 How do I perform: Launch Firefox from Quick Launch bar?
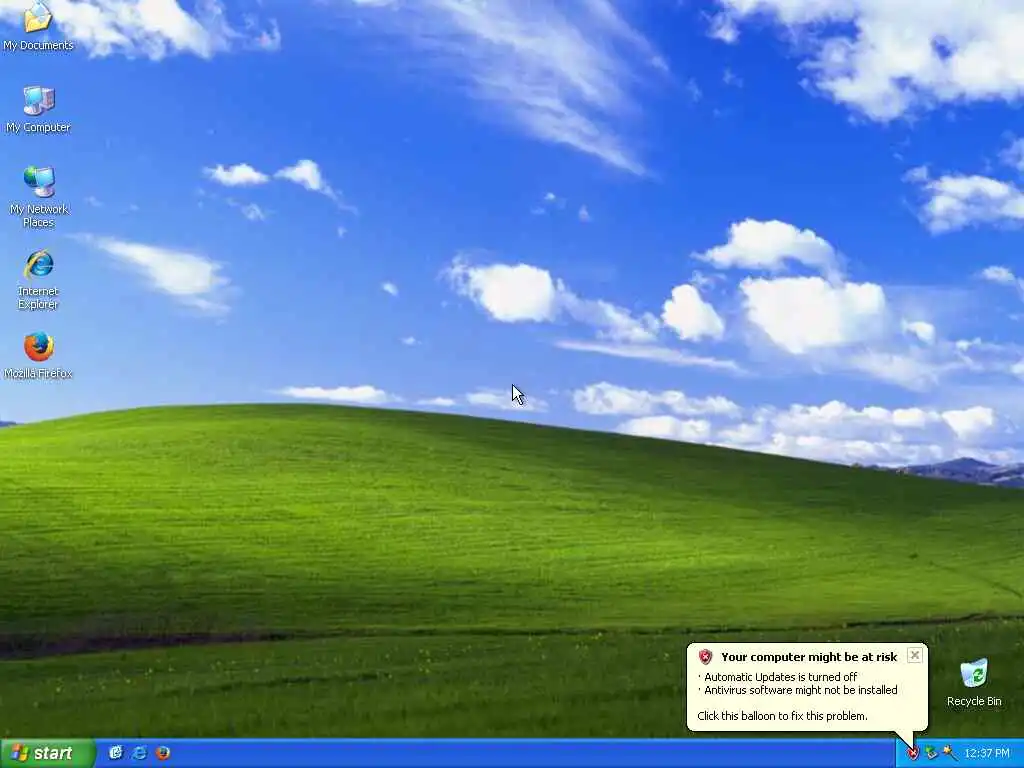click(x=163, y=753)
